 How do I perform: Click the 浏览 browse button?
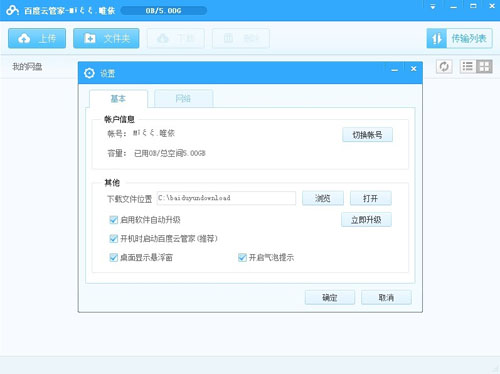point(323,198)
